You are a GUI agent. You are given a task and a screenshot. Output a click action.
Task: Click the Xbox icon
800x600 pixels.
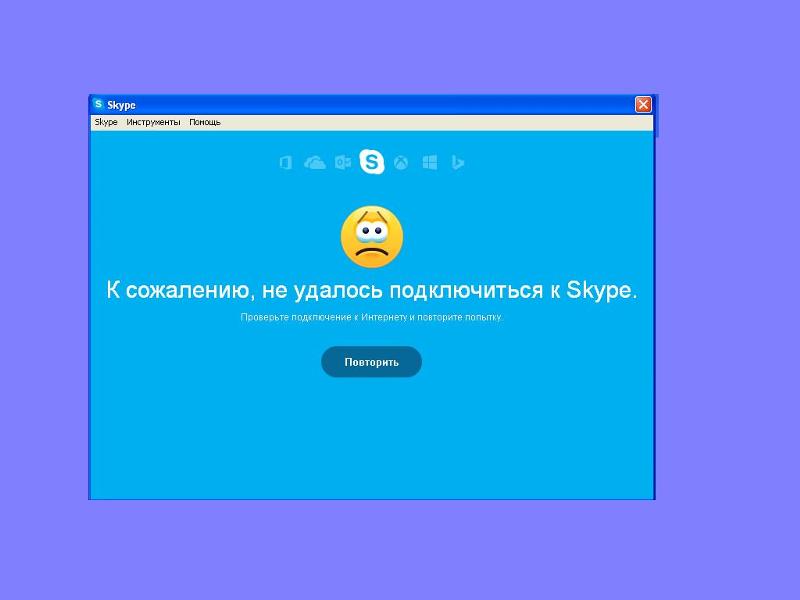(400, 162)
